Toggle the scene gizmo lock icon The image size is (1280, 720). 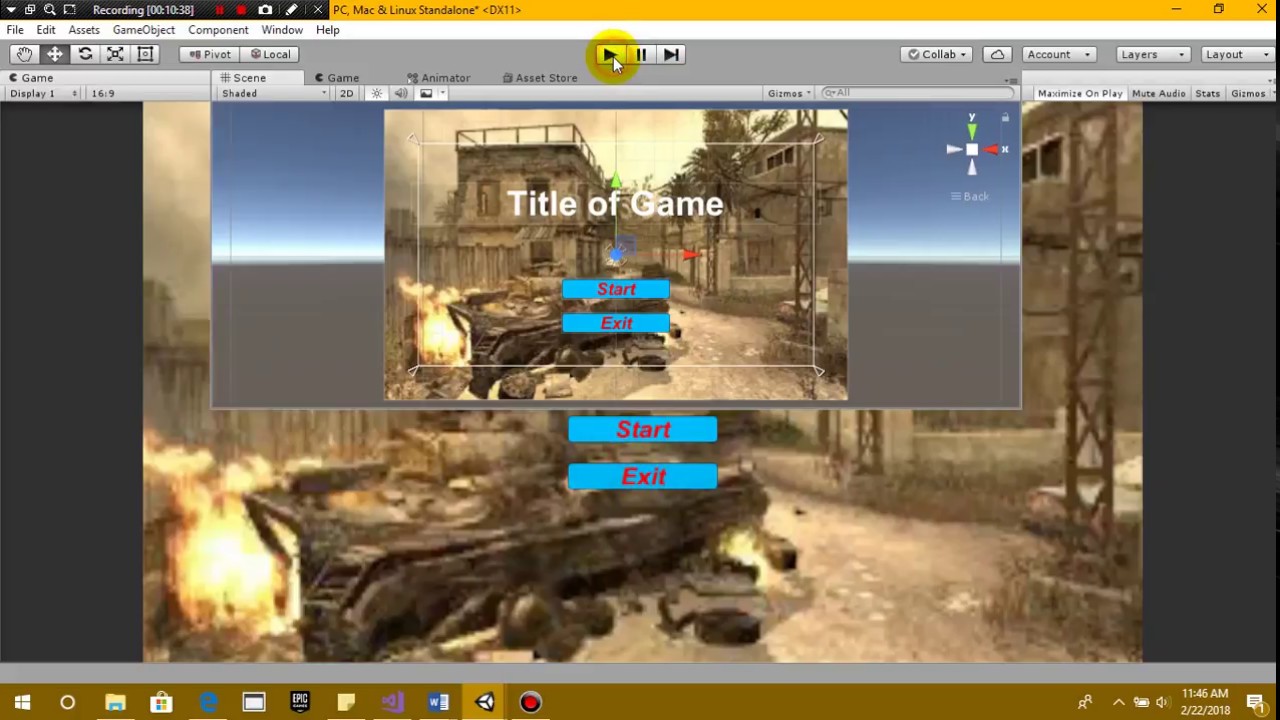(1005, 118)
